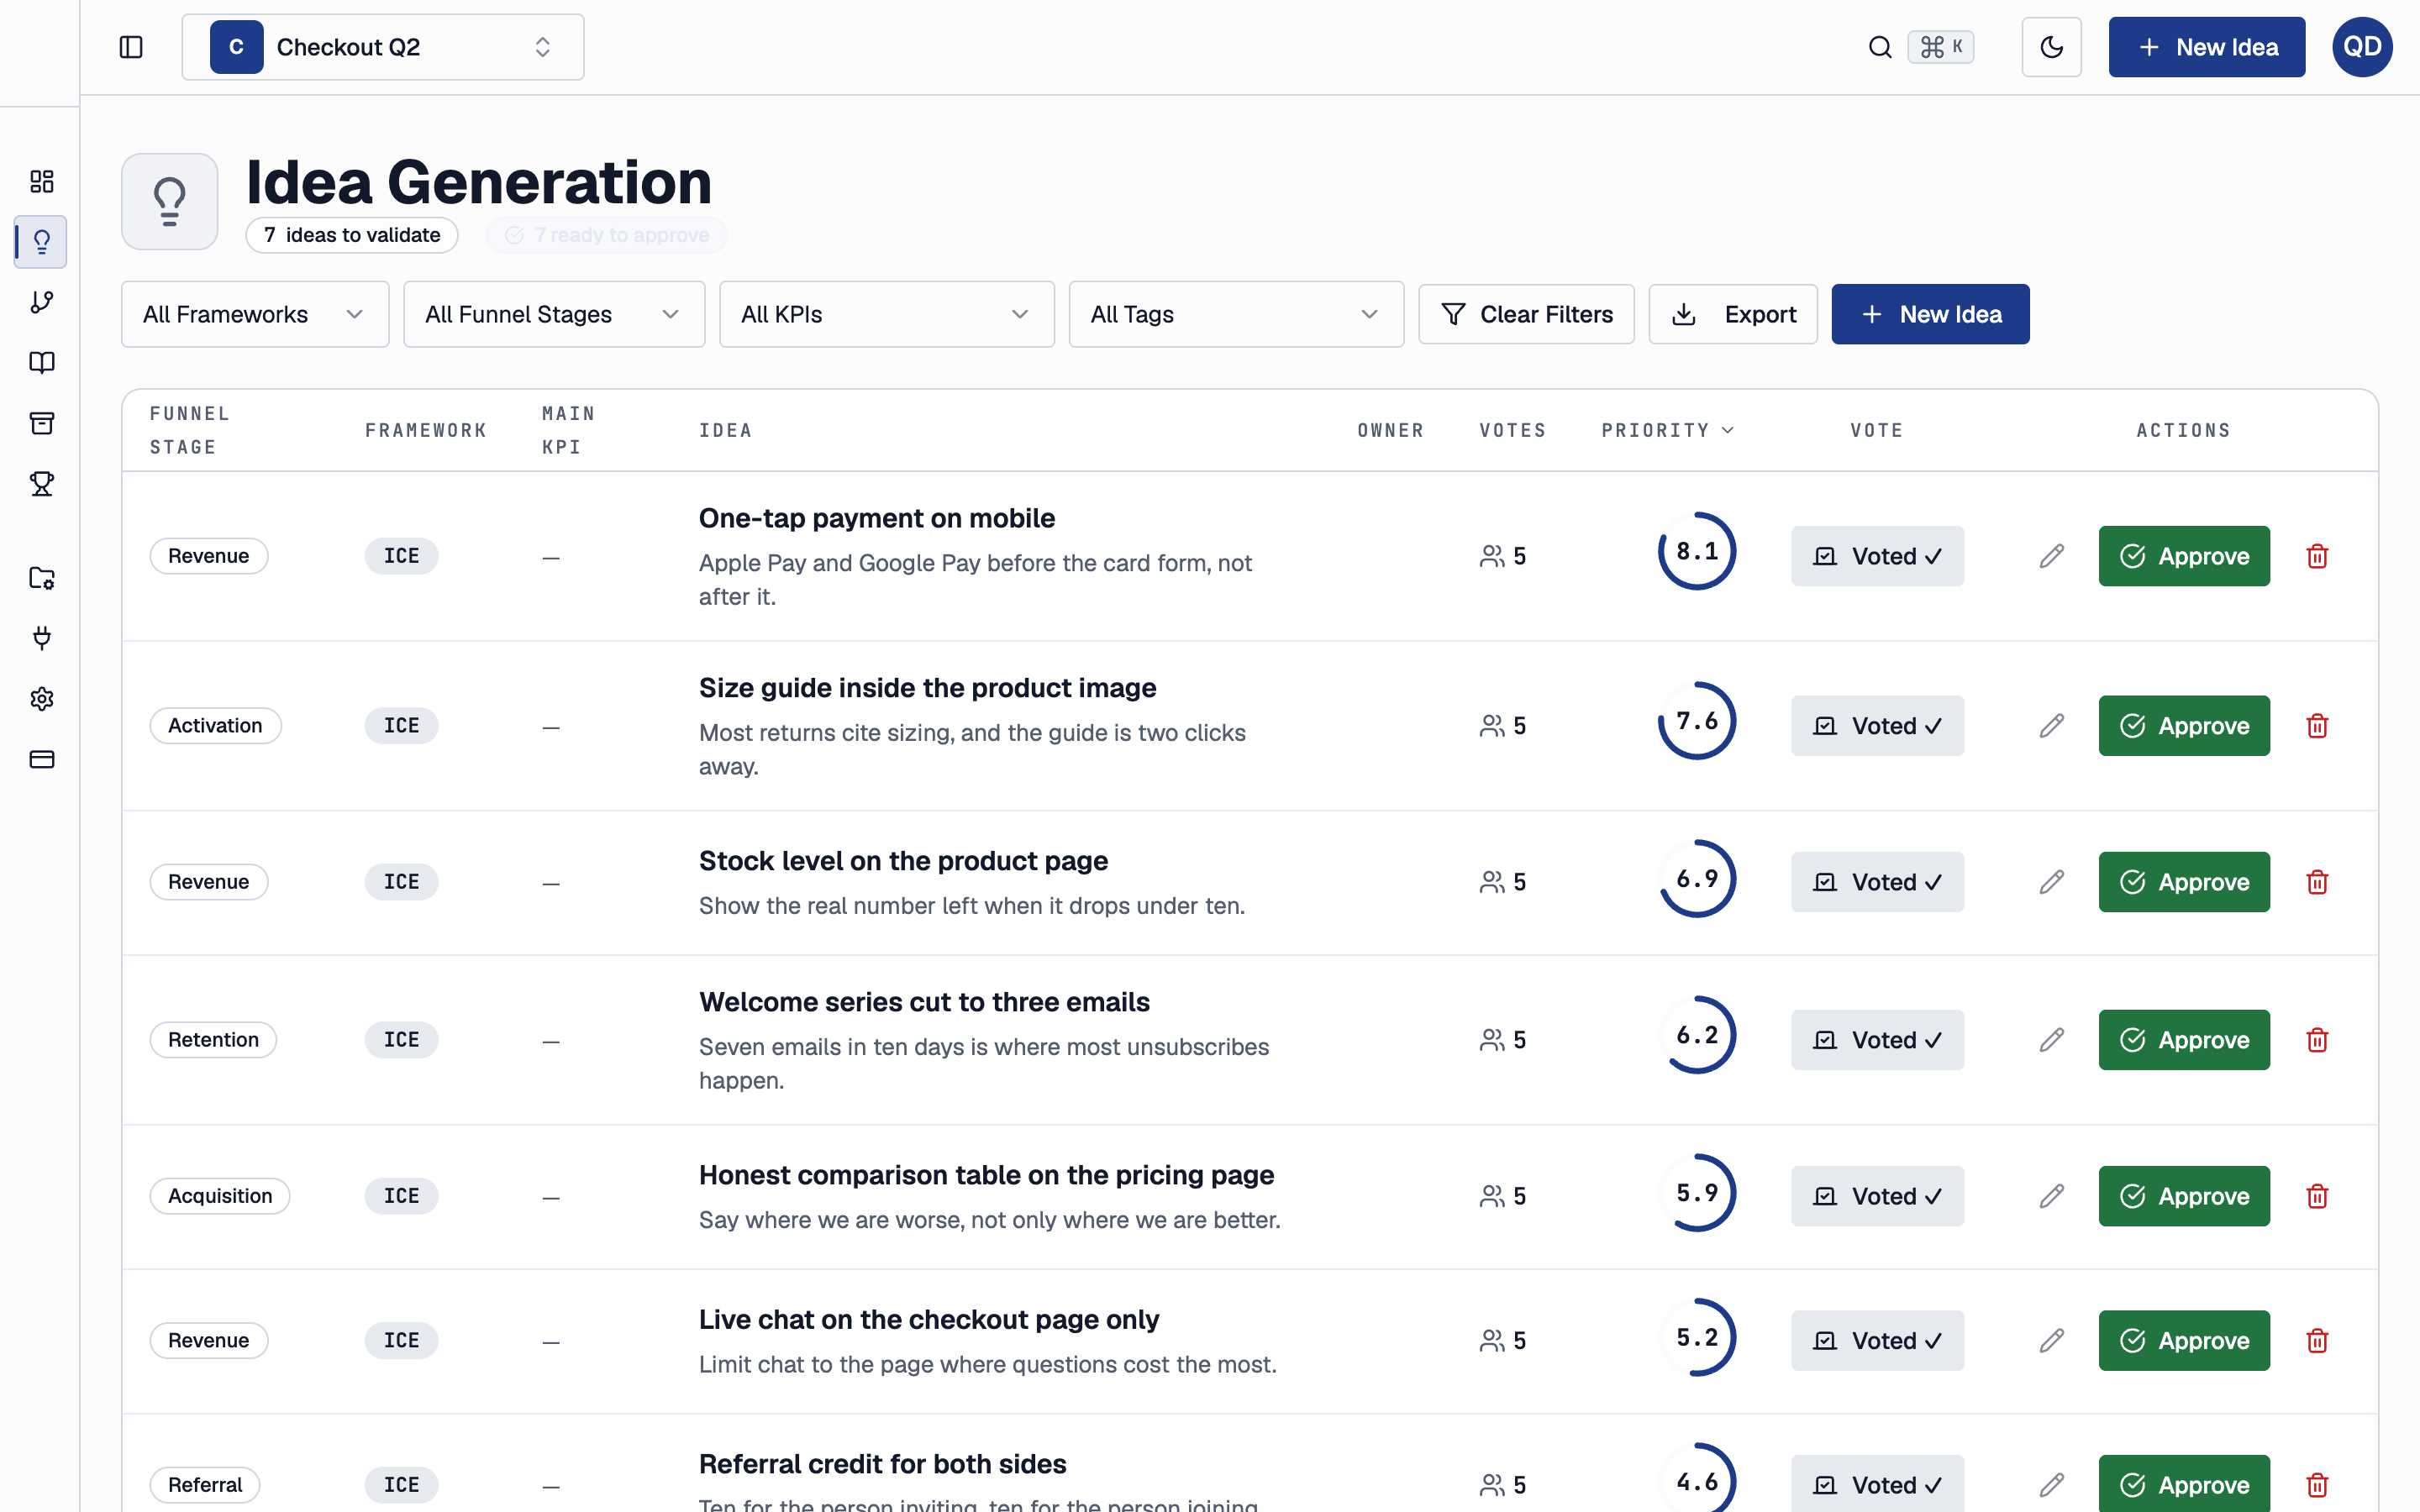Viewport: 2420px width, 1512px height.
Task: Toggle Voted on Honest comparison table row
Action: point(1877,1196)
